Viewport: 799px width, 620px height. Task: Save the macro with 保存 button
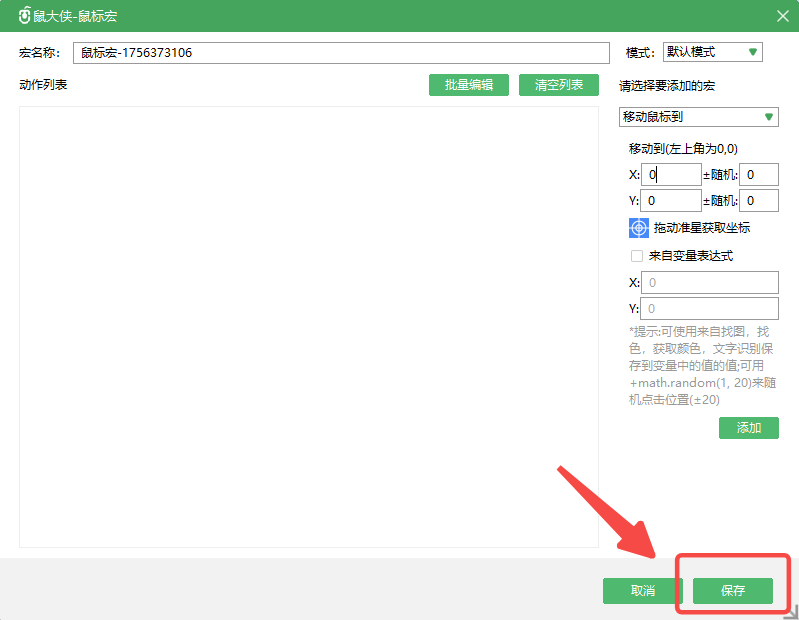pyautogui.click(x=732, y=591)
